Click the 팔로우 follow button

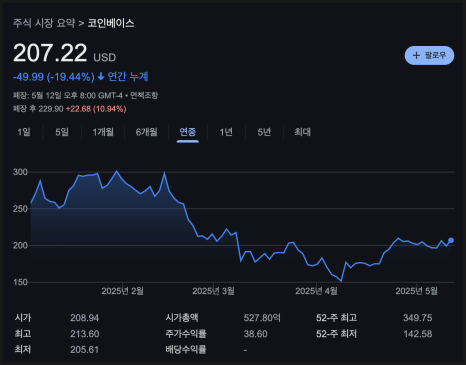click(429, 55)
